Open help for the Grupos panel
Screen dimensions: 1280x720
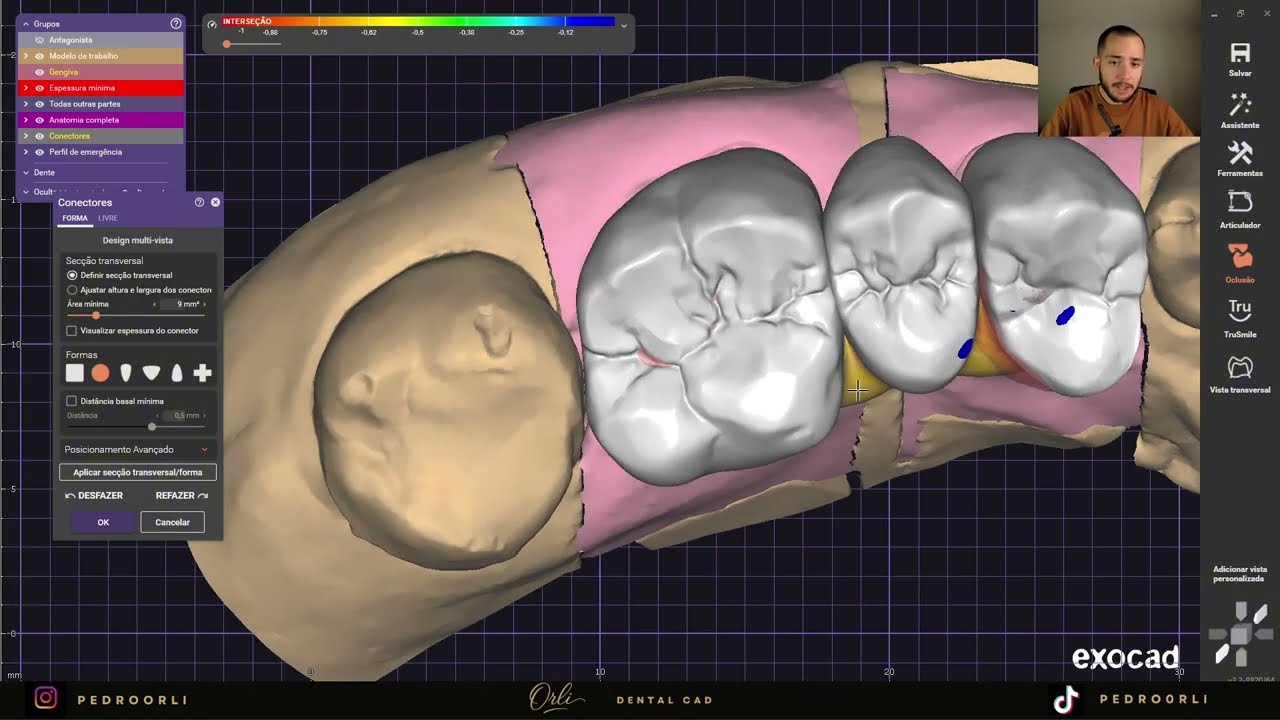[176, 23]
